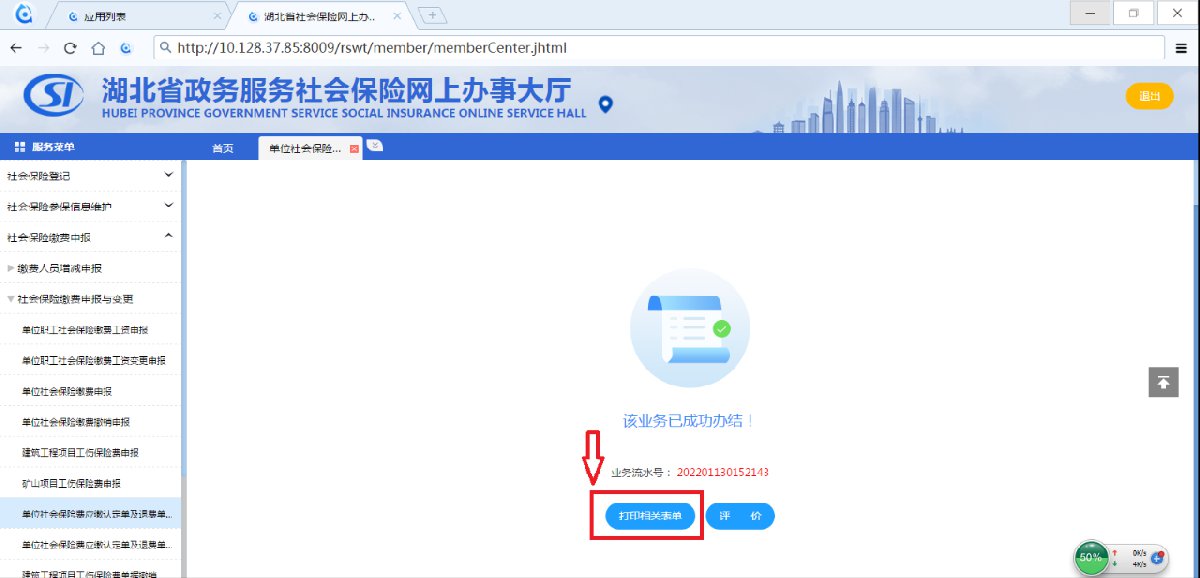Image resolution: width=1200 pixels, height=578 pixels.
Task: Close the 单位社会保险... page tab
Action: (x=354, y=148)
